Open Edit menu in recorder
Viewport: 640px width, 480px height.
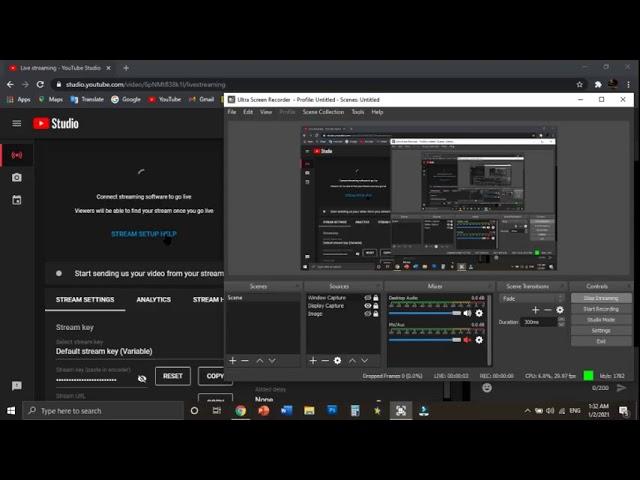point(248,112)
